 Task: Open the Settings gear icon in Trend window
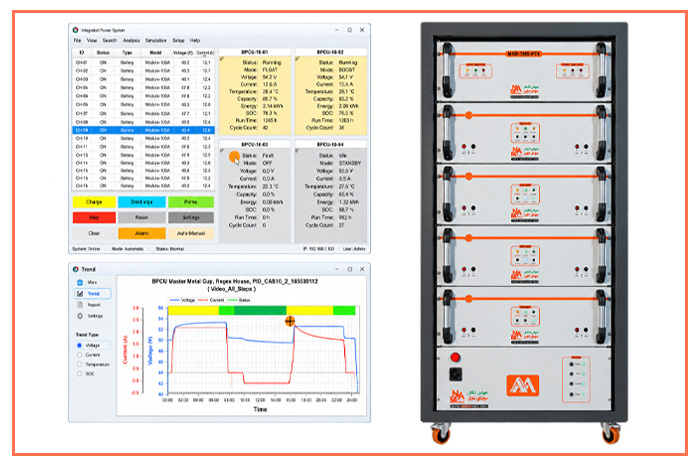click(80, 316)
